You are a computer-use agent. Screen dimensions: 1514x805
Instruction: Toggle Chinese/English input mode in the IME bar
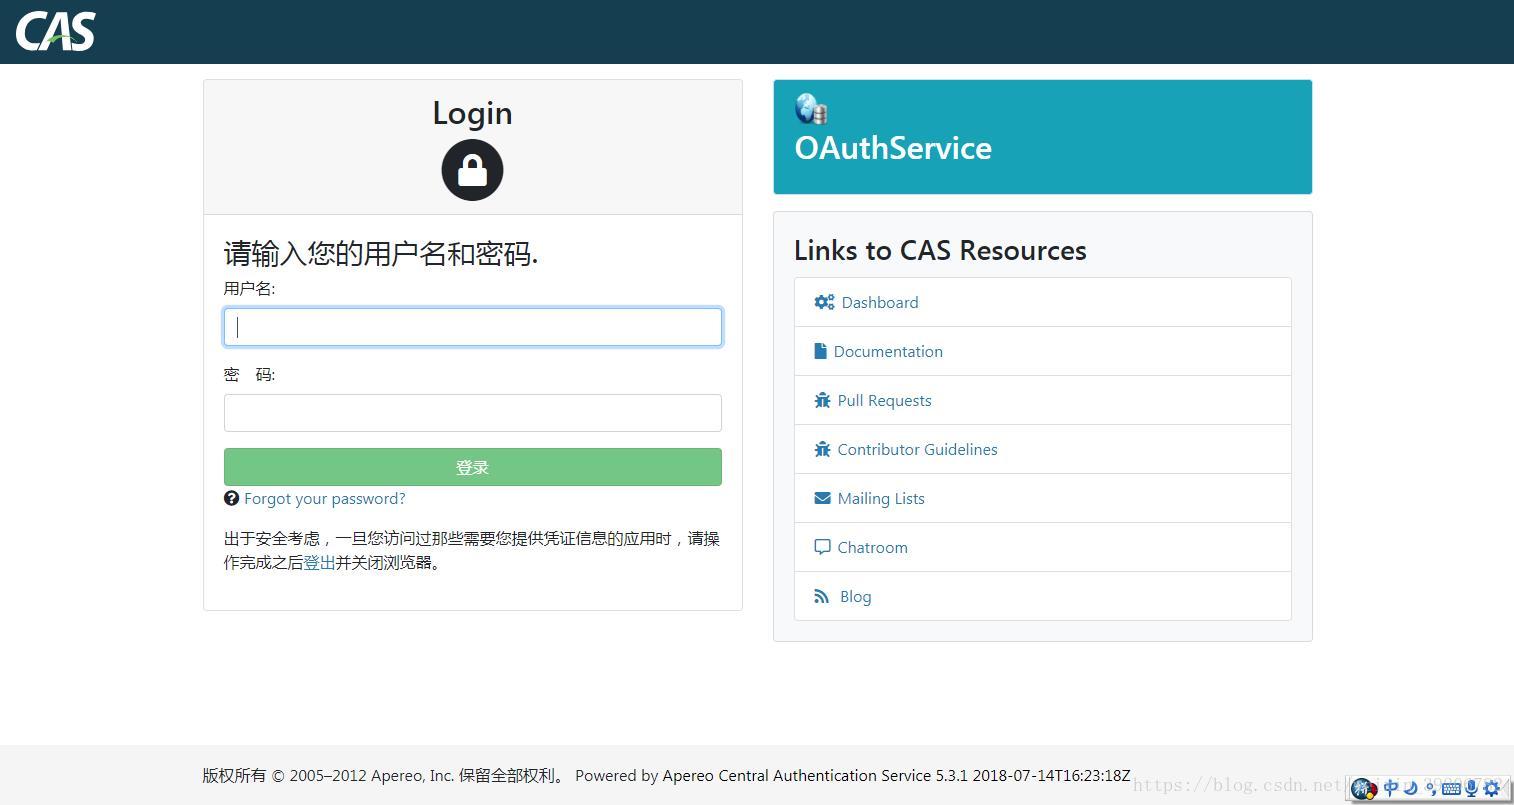(x=1391, y=788)
